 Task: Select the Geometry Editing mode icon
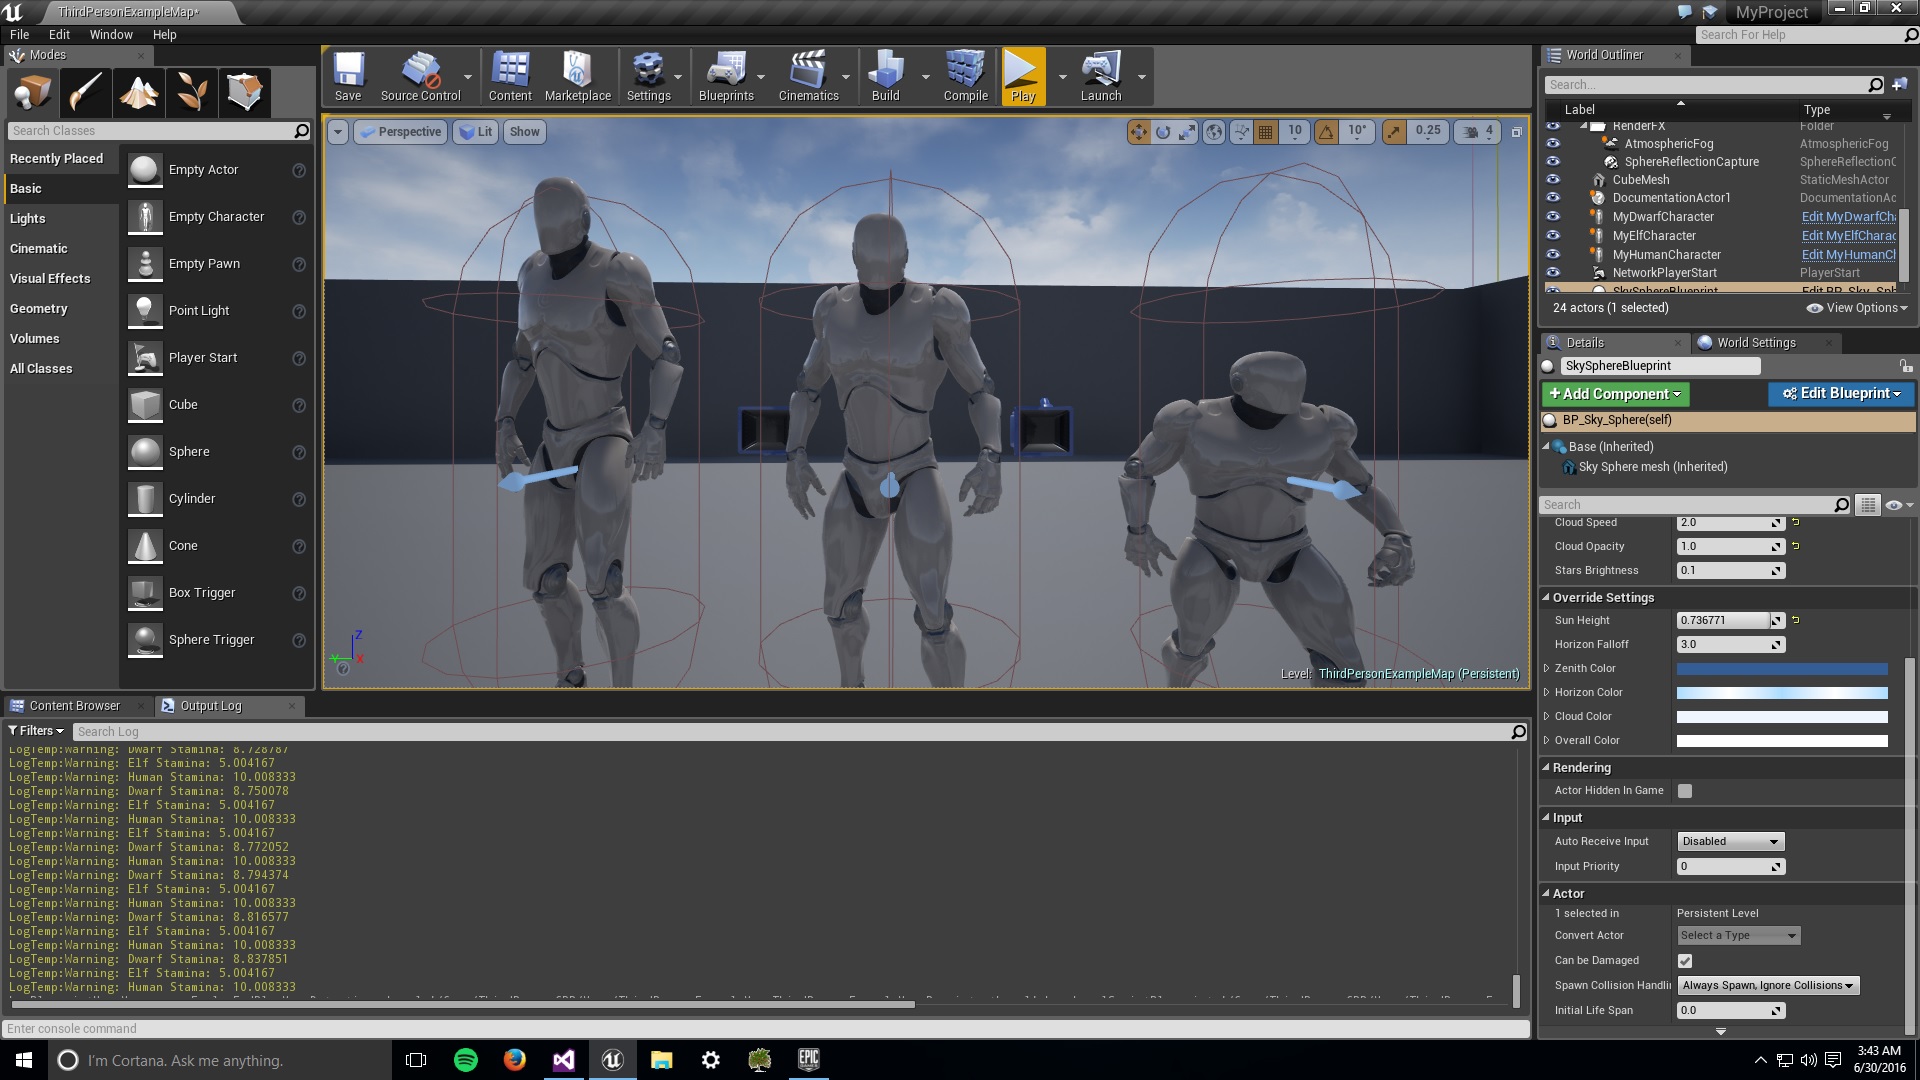244,93
